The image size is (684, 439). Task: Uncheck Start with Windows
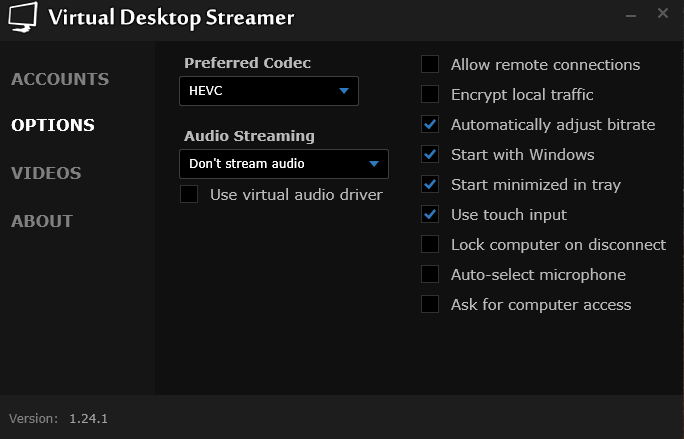point(430,155)
